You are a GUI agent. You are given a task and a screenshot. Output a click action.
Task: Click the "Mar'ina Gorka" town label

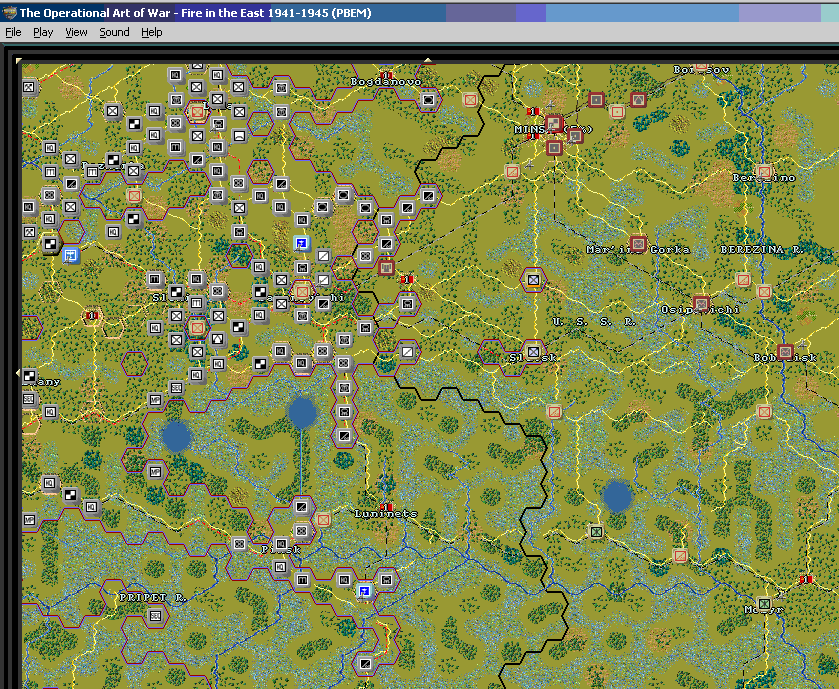click(x=638, y=250)
